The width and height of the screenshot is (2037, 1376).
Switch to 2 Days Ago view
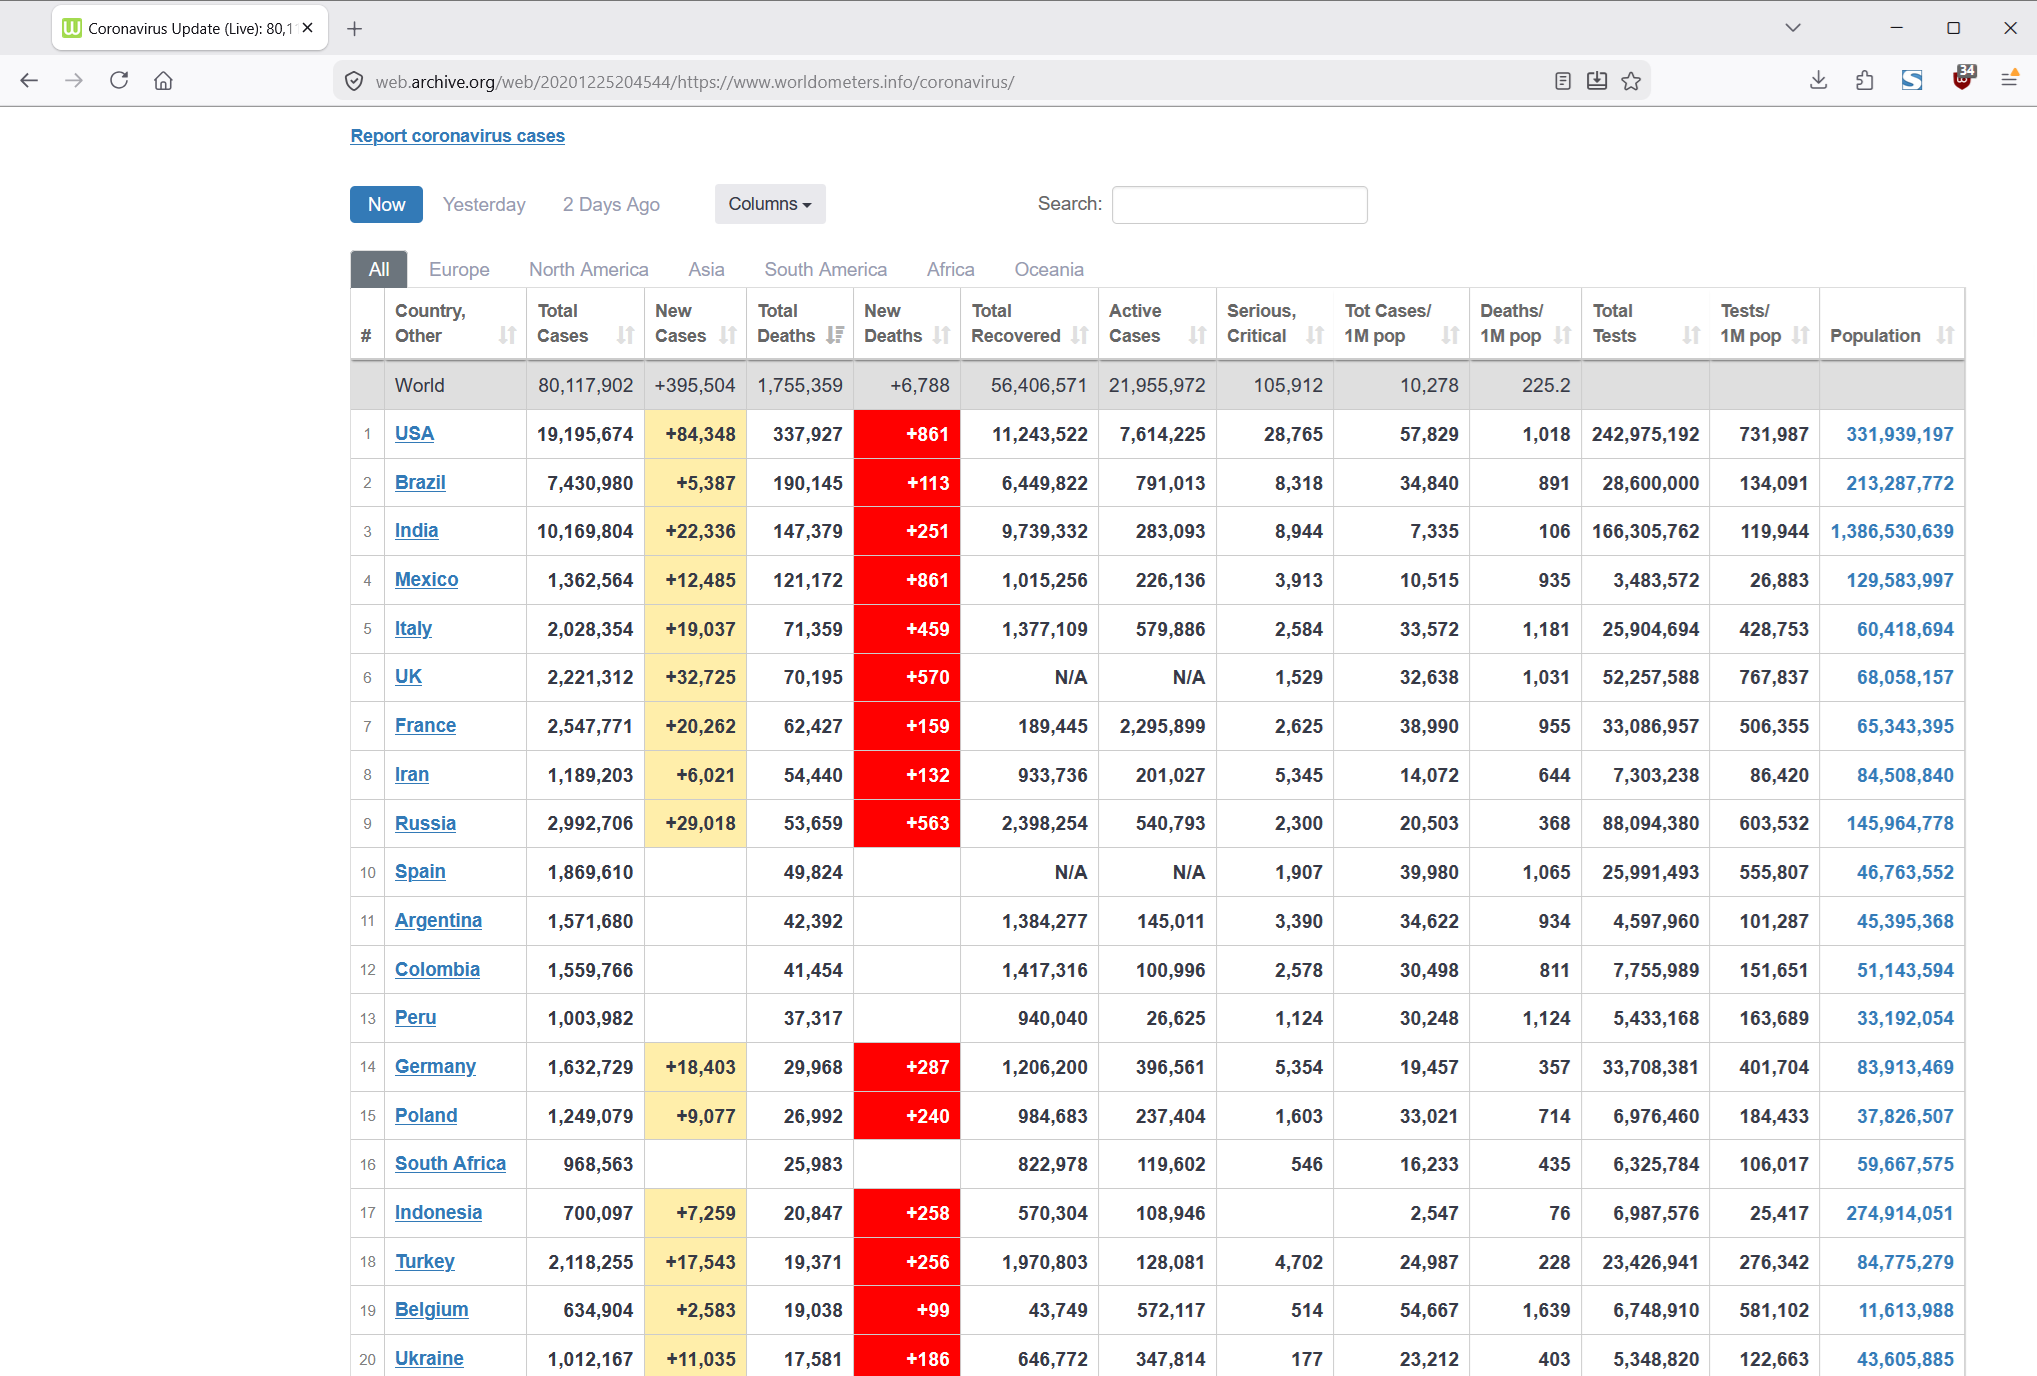[x=611, y=204]
